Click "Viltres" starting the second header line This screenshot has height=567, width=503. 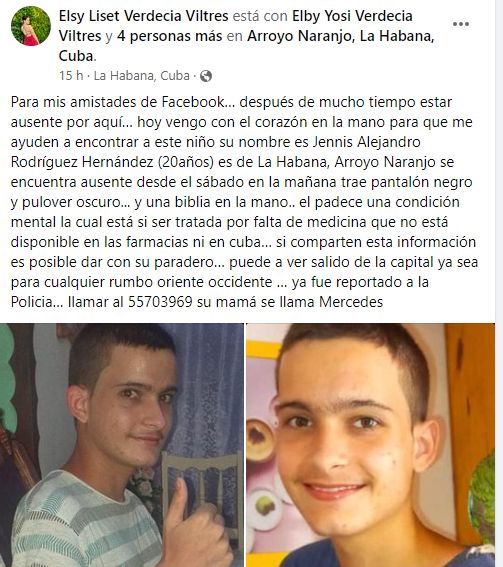pyautogui.click(x=80, y=36)
